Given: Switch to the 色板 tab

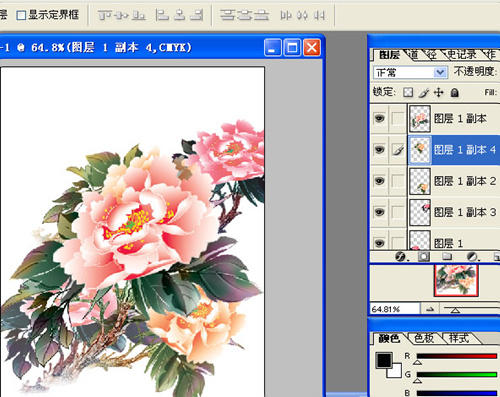Looking at the screenshot, I should tap(424, 338).
